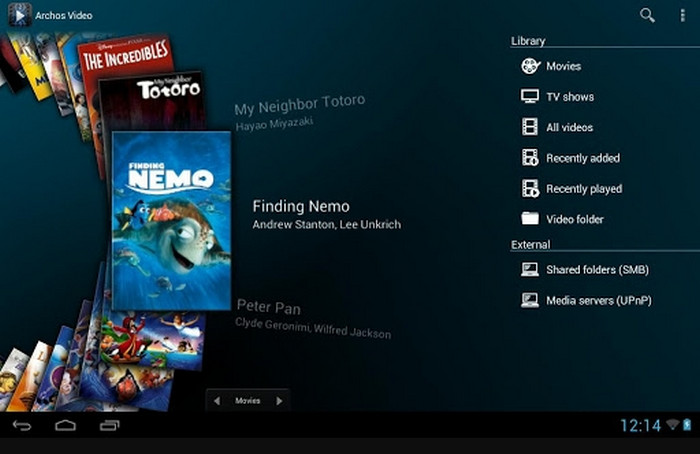This screenshot has width=700, height=454.
Task: Open the Movies library entry
Action: pyautogui.click(x=605, y=67)
